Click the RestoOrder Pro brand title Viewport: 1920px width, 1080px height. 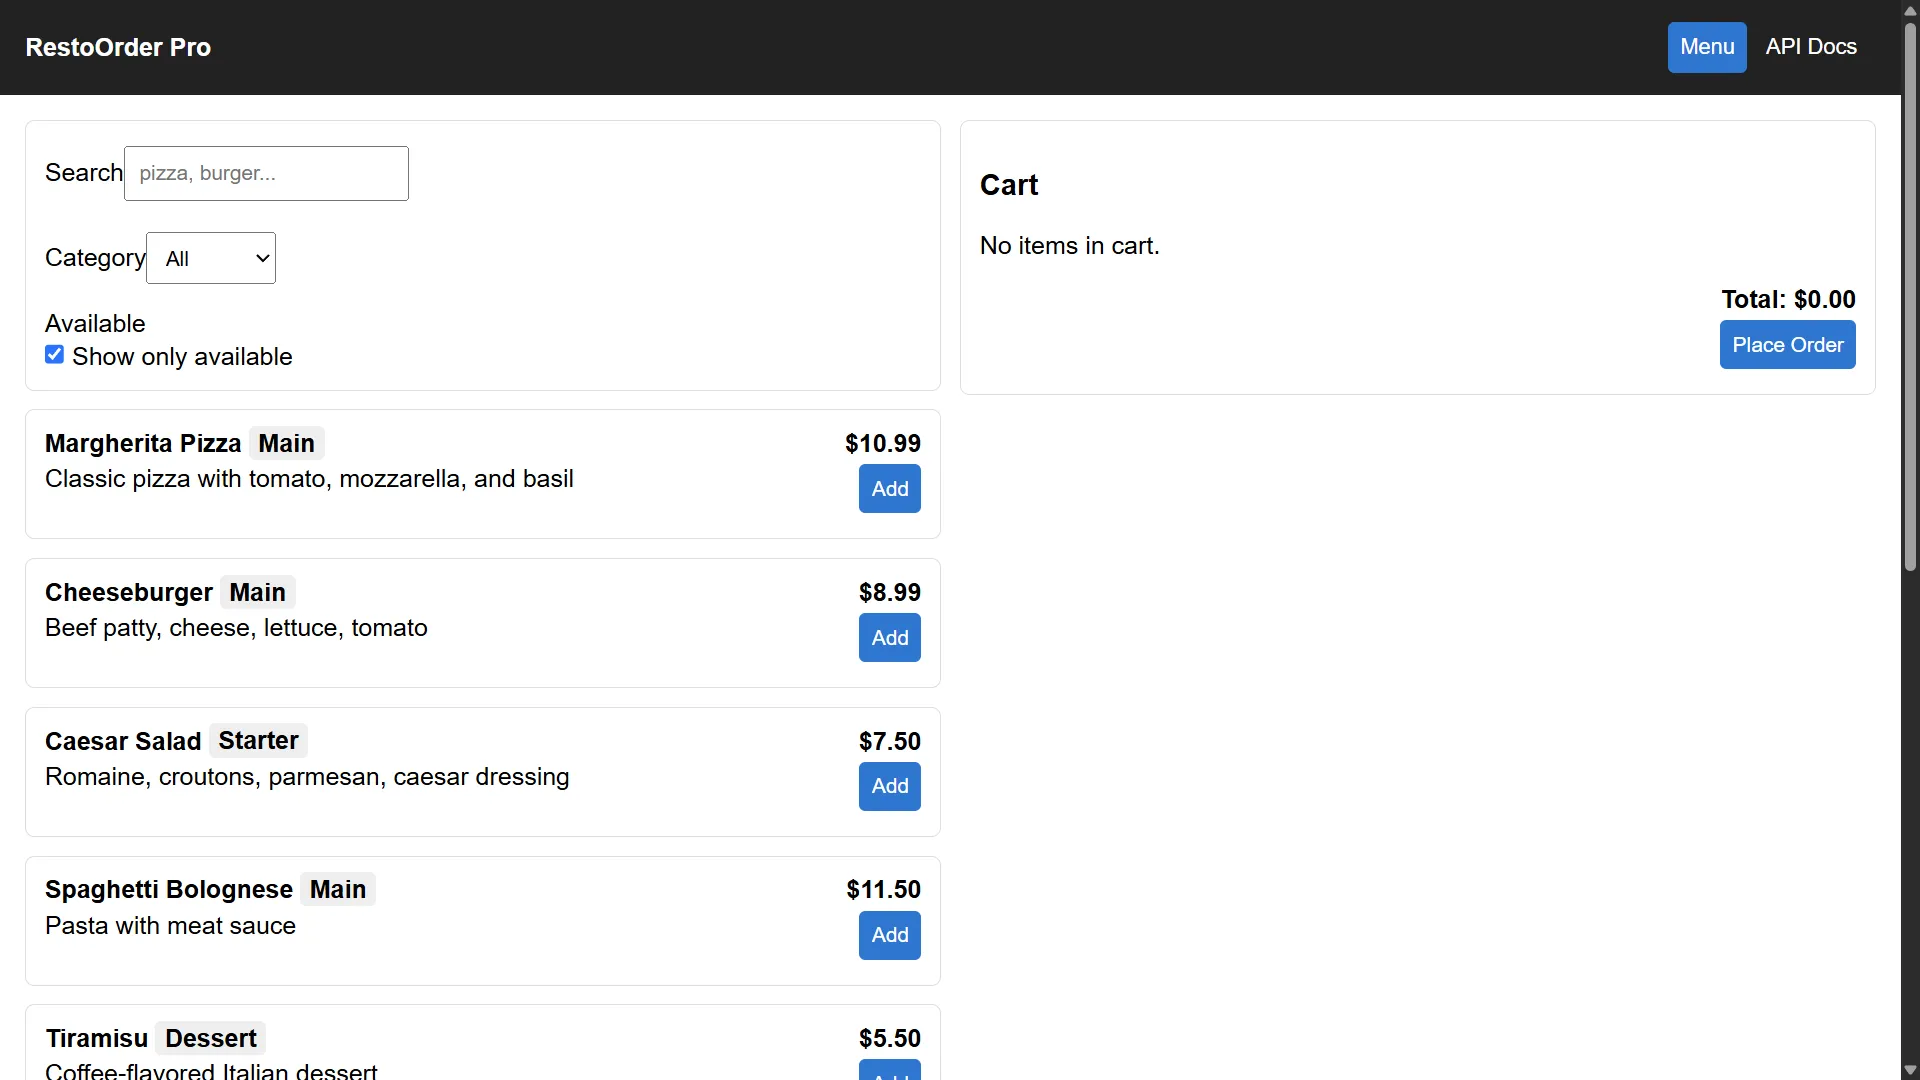point(118,47)
